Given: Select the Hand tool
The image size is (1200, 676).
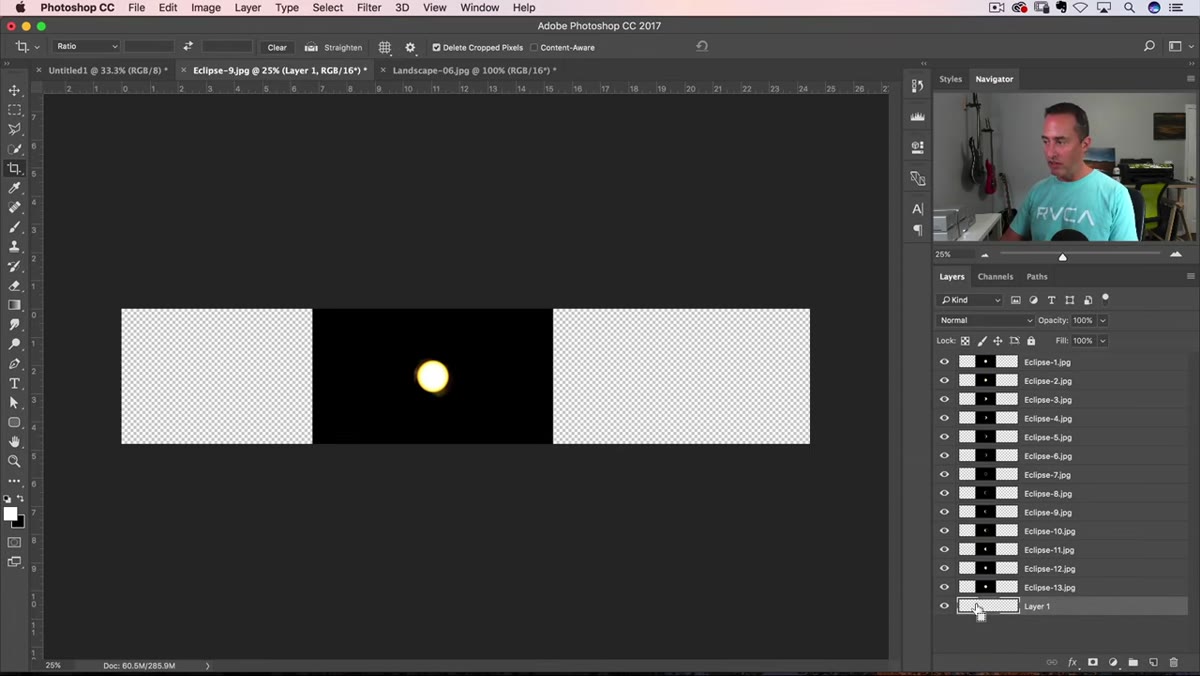Looking at the screenshot, I should tap(14, 442).
